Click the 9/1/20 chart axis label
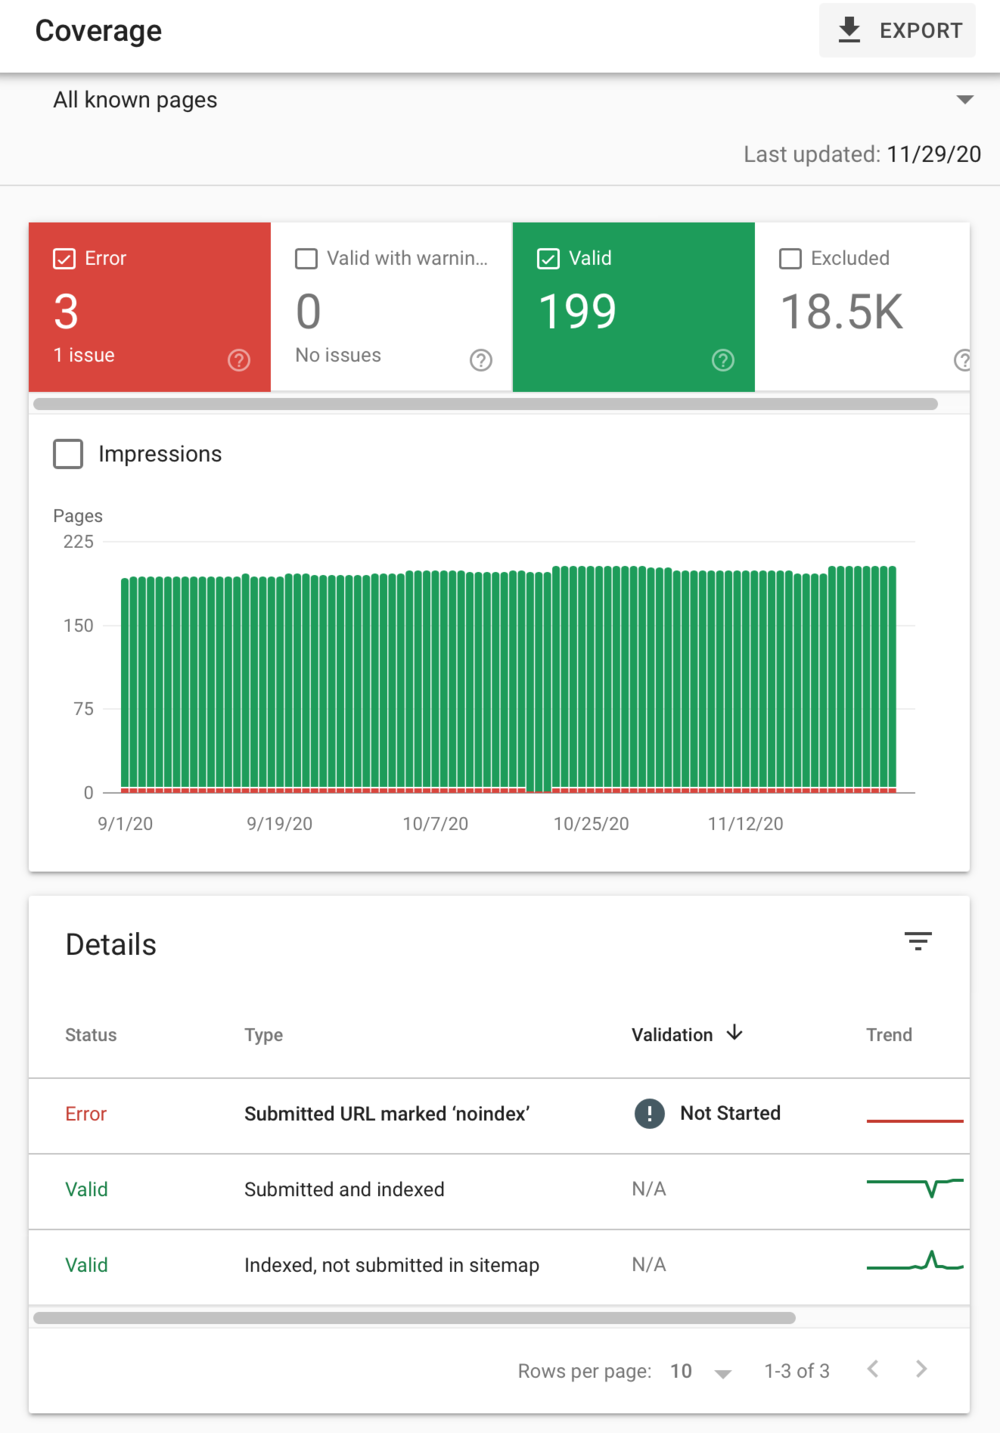 tap(125, 824)
